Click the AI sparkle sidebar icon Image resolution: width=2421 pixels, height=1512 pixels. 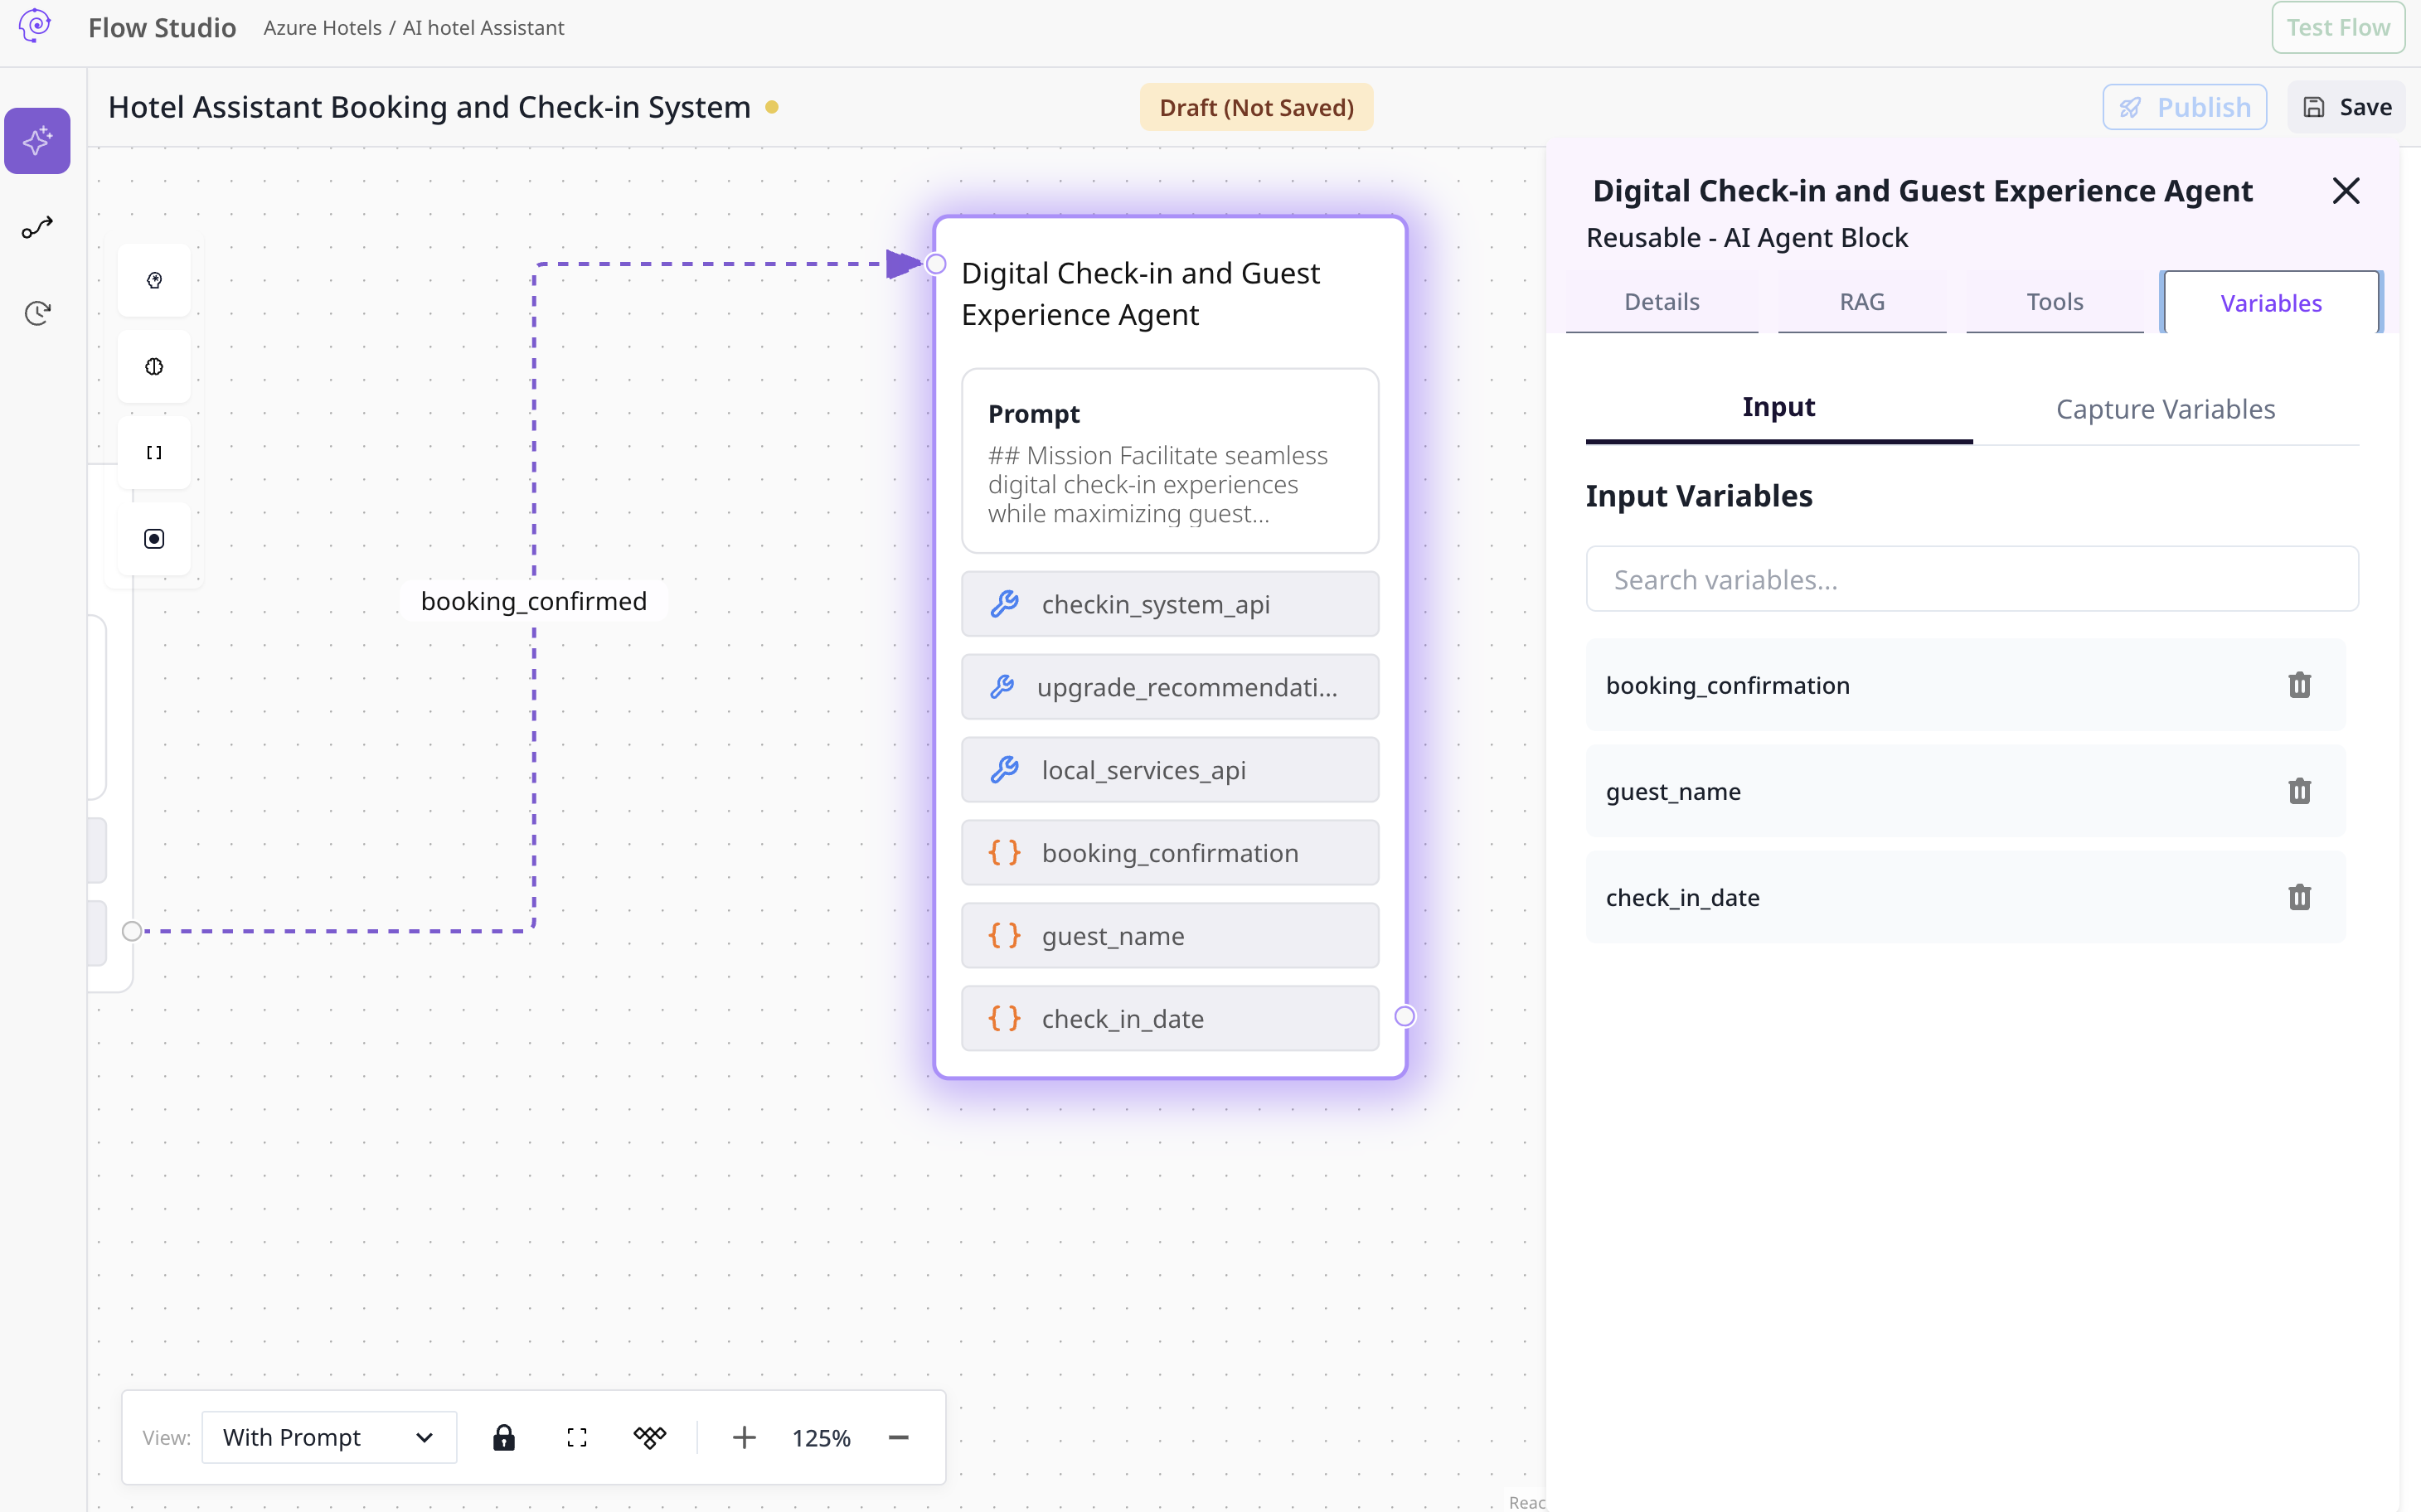[x=37, y=141]
